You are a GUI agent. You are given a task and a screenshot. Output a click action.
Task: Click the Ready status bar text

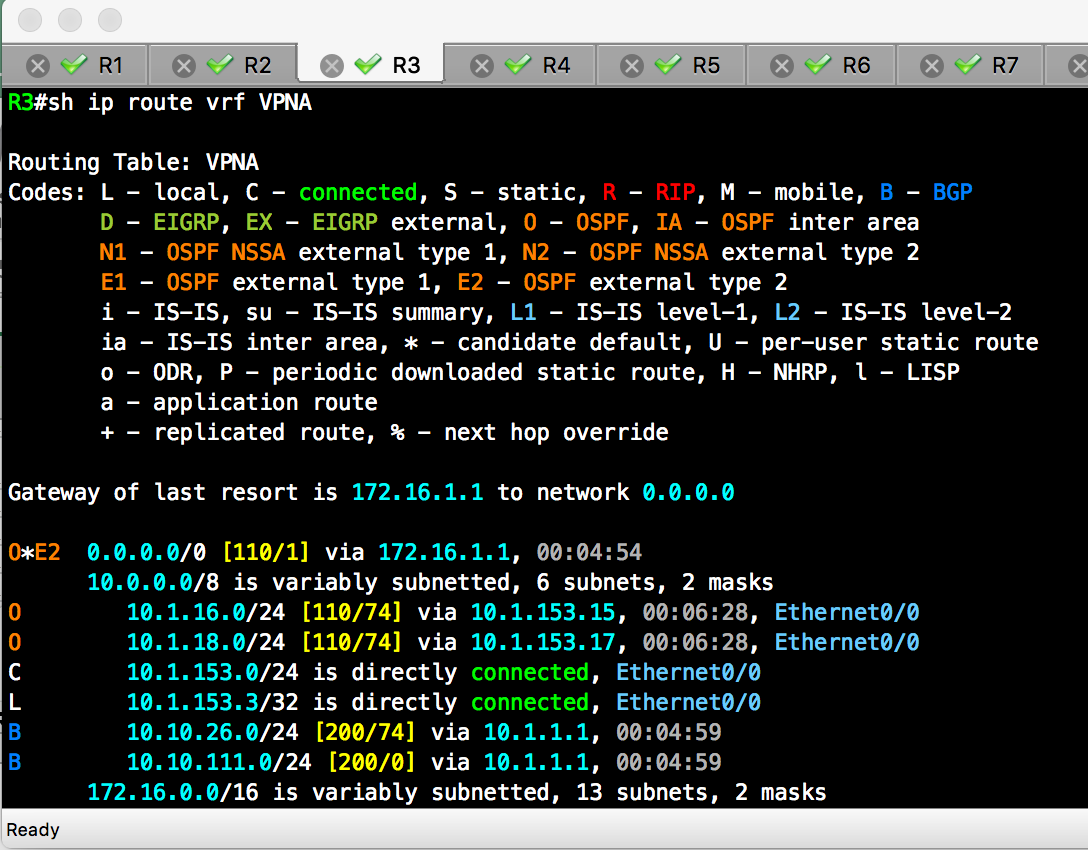point(33,830)
